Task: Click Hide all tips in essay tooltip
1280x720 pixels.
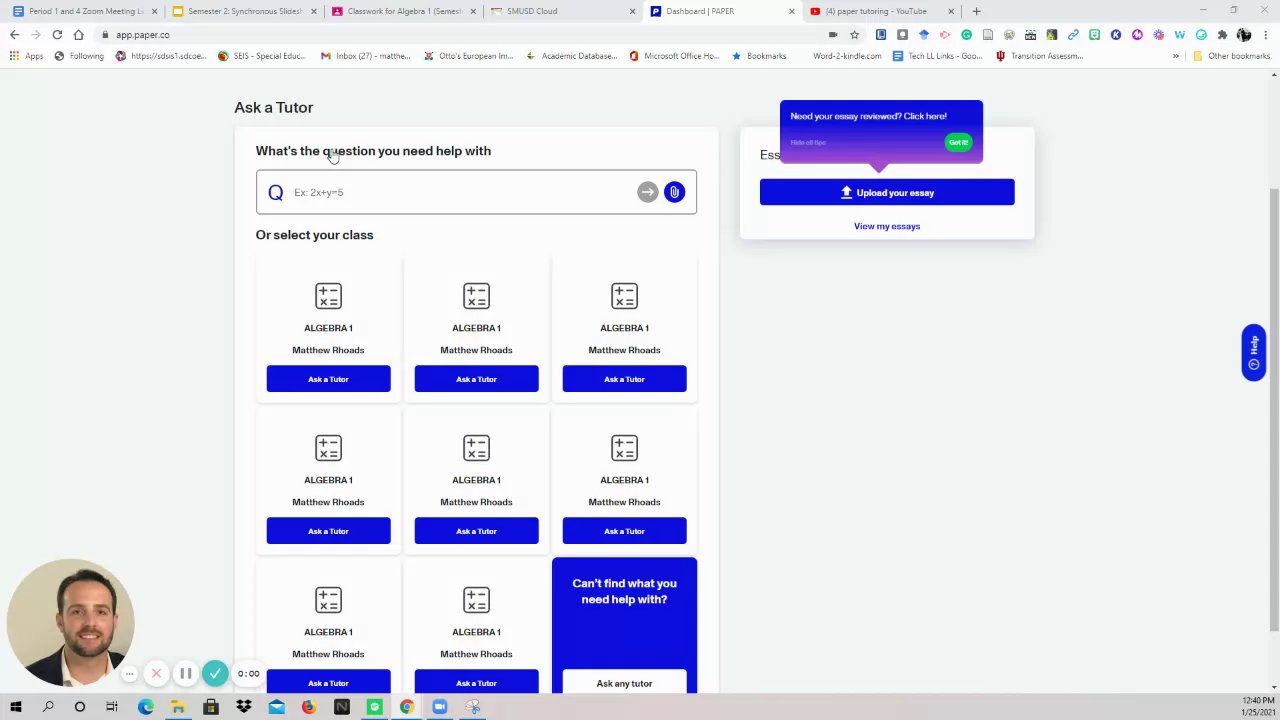Action: coord(808,143)
